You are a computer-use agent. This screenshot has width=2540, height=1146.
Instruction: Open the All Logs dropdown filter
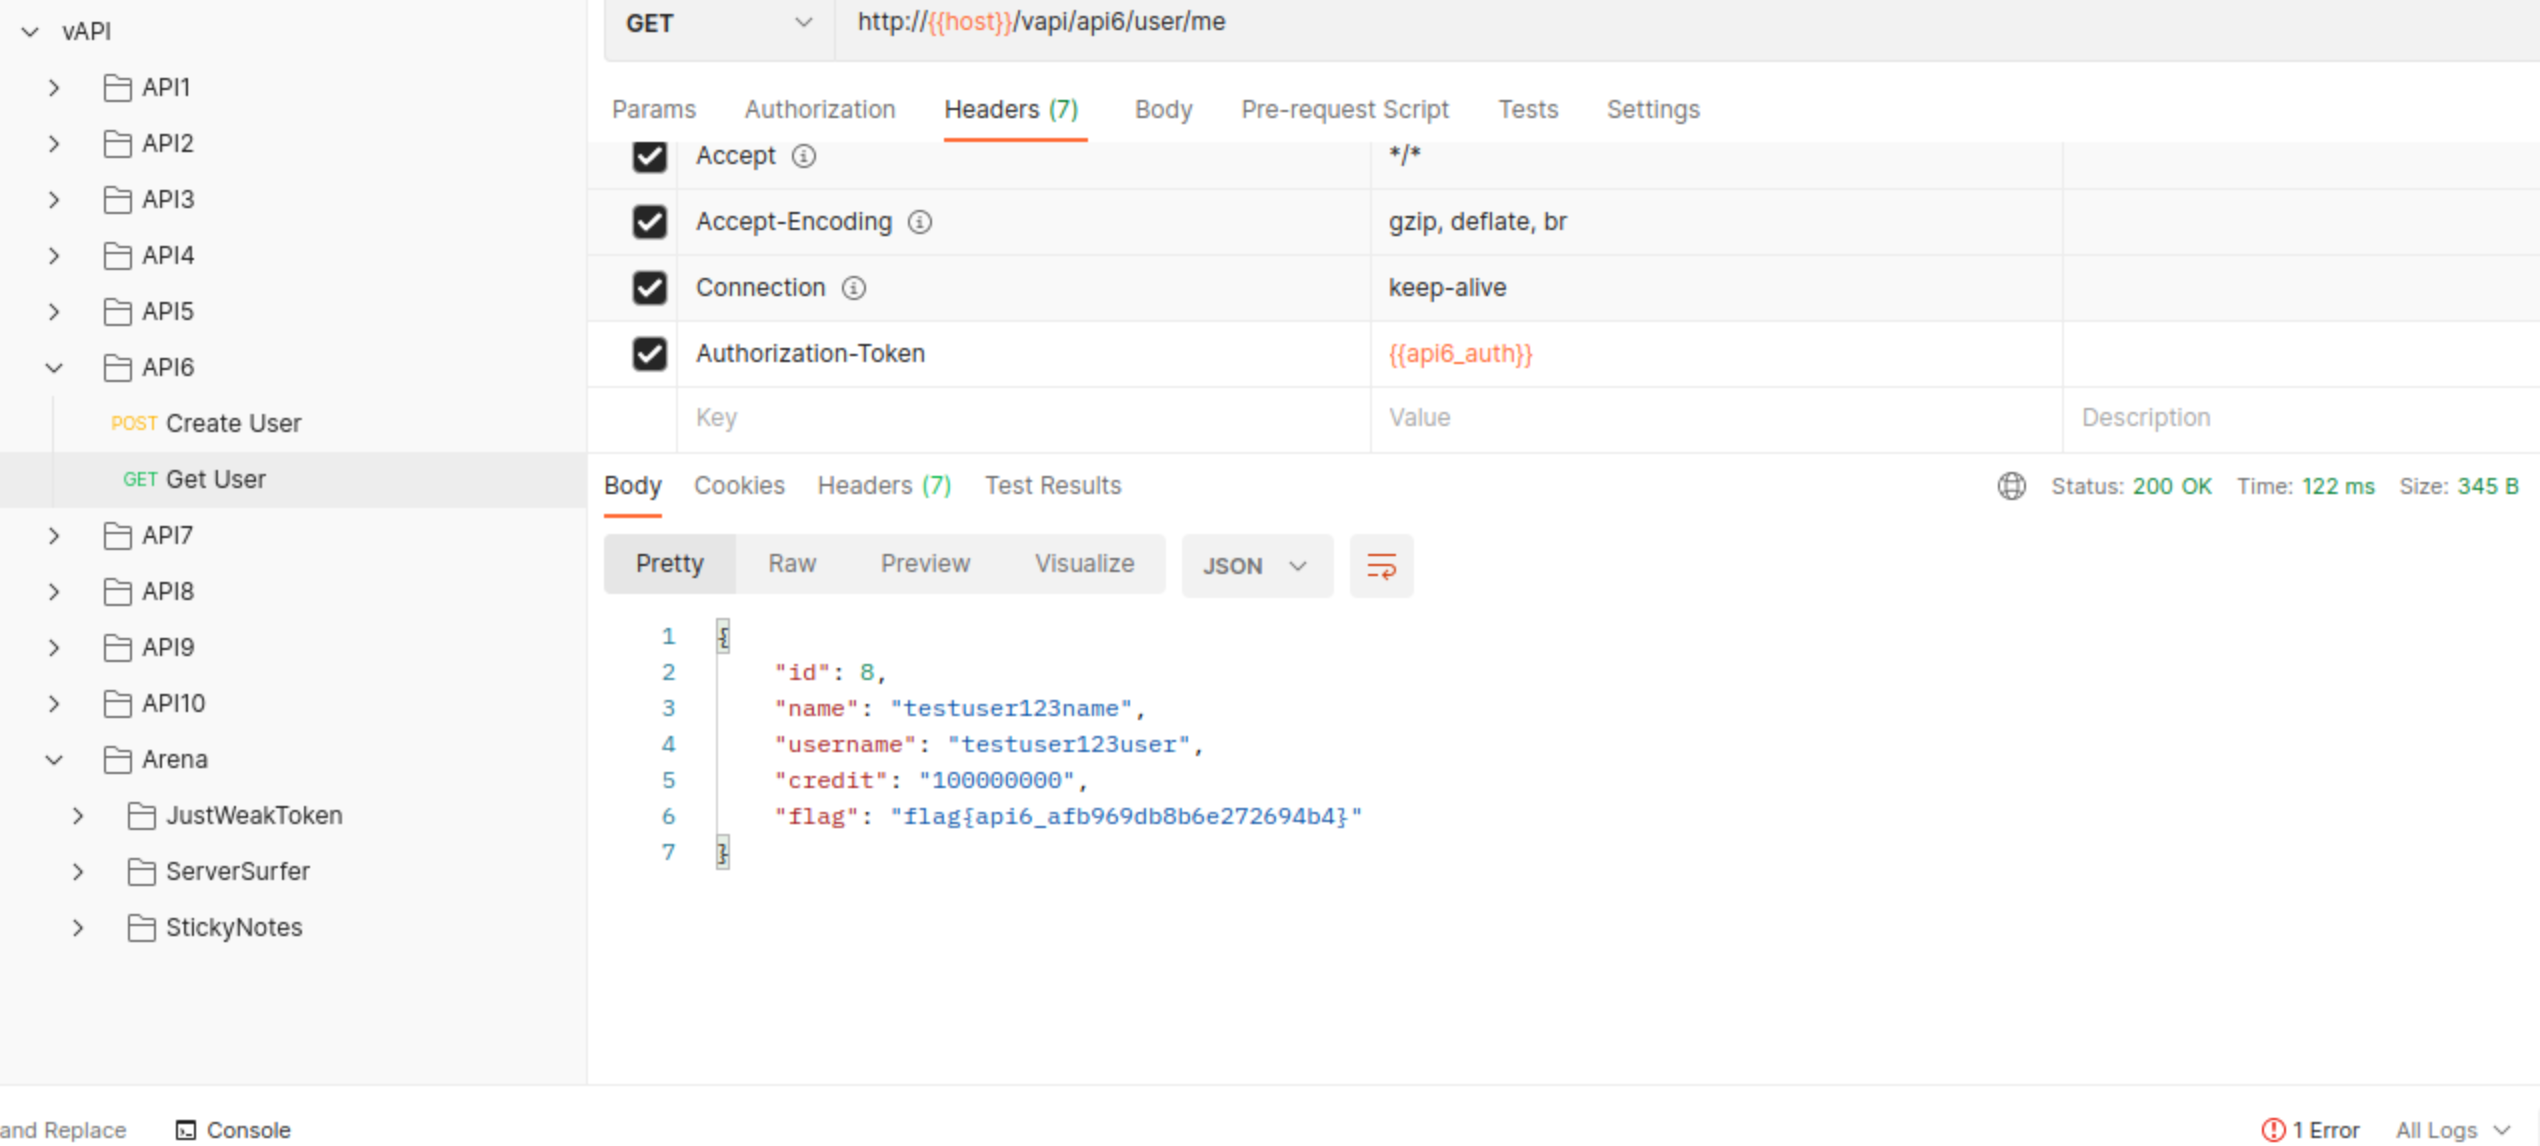click(2452, 1130)
